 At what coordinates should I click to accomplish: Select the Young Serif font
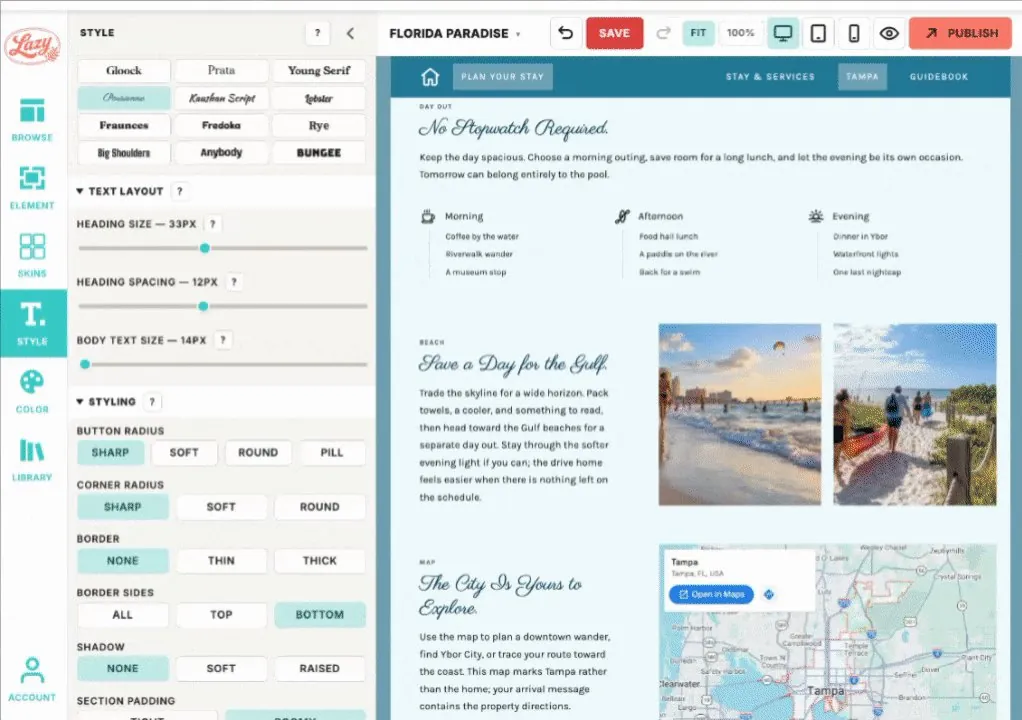coord(319,70)
